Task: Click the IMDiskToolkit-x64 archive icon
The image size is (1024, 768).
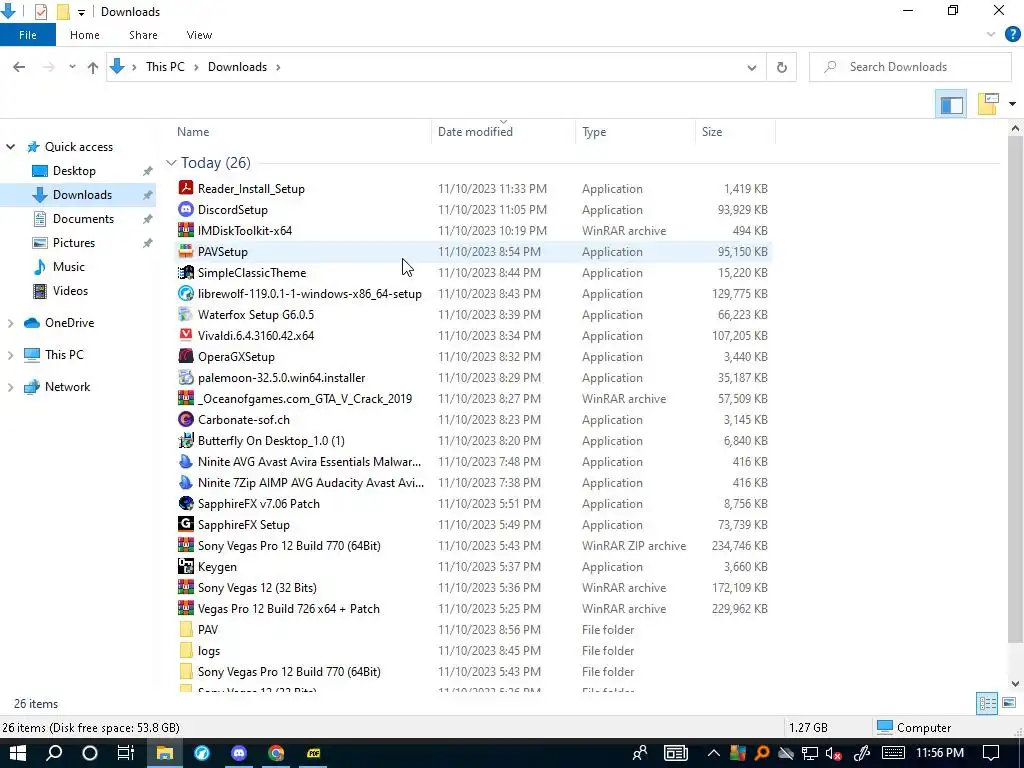Action: pos(186,231)
